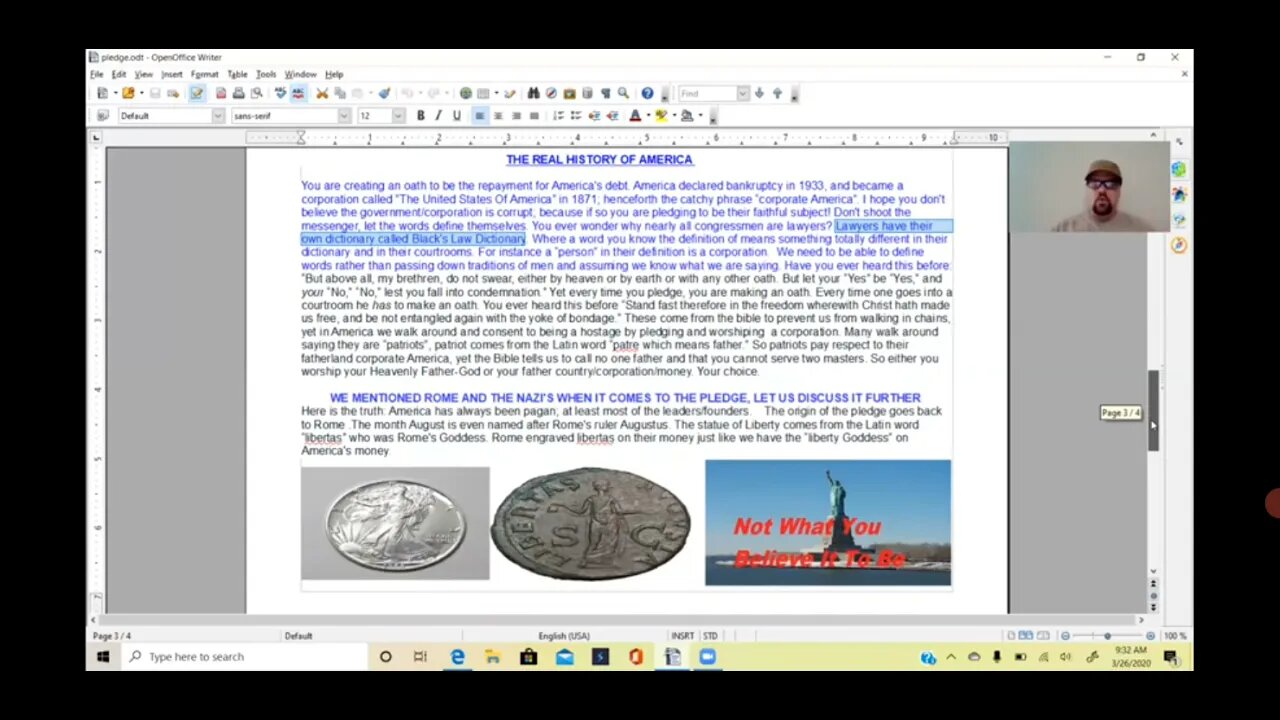Click the Increase Indent icon
The image size is (1280, 720).
(612, 116)
